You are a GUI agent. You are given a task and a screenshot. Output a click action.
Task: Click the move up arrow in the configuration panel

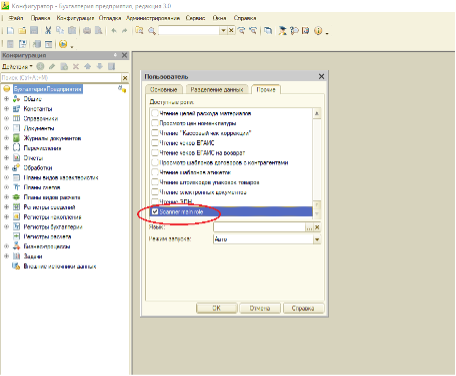tap(87, 66)
